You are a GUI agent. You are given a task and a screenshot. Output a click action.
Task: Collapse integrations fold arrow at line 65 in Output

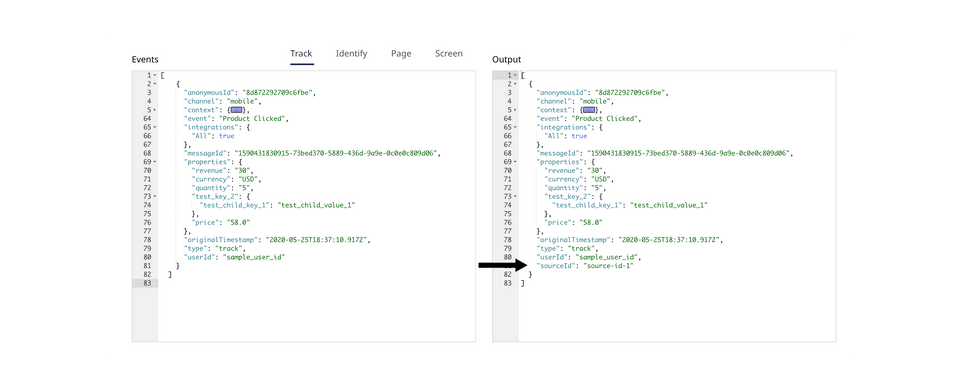516,127
